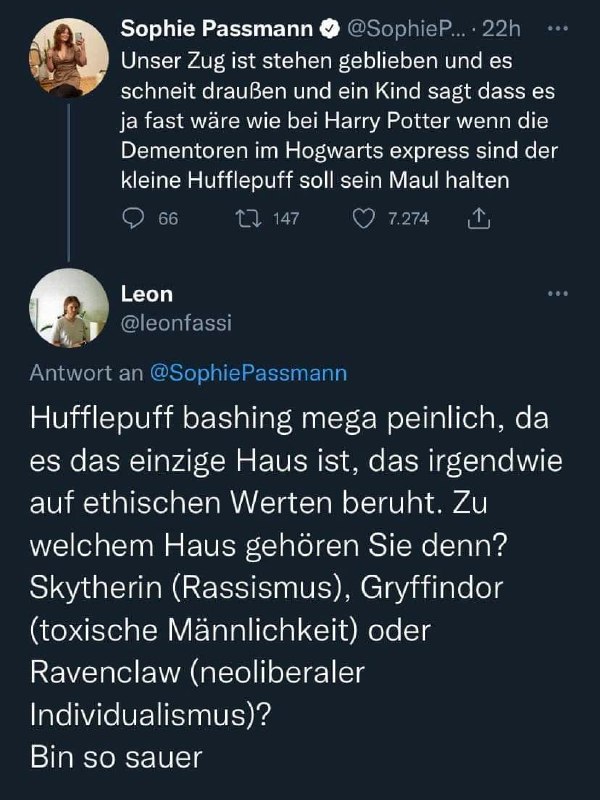
Task: Open Leon's profile avatar
Action: coord(69,308)
